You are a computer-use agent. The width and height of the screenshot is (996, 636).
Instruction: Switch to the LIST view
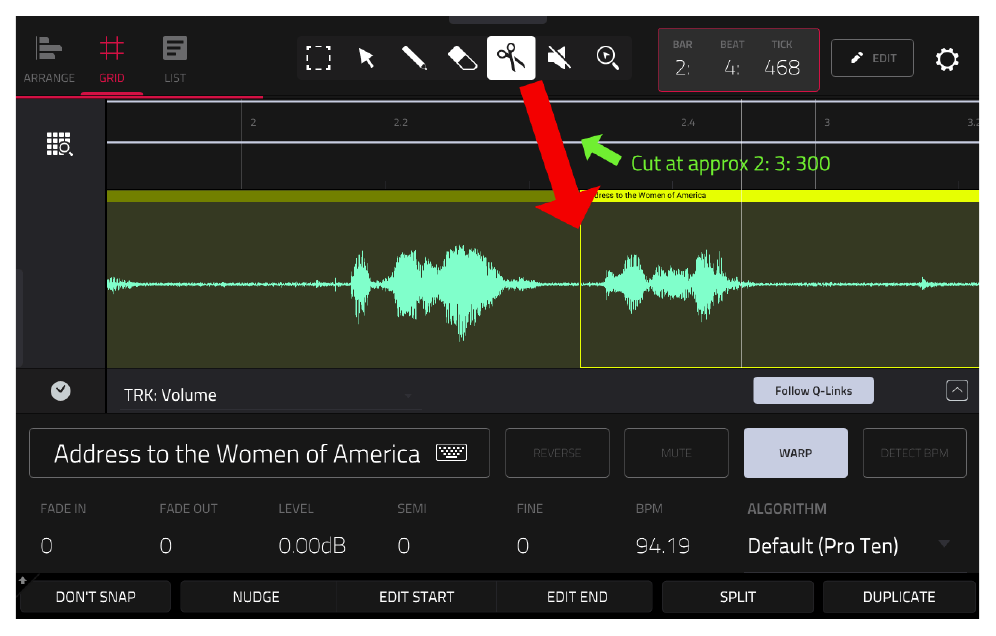point(175,60)
